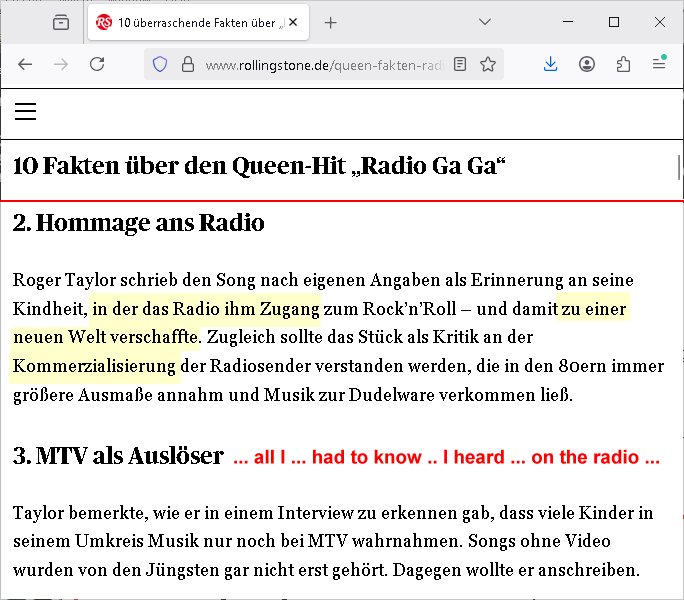
Task: Open the Firefox application menu
Action: (659, 64)
